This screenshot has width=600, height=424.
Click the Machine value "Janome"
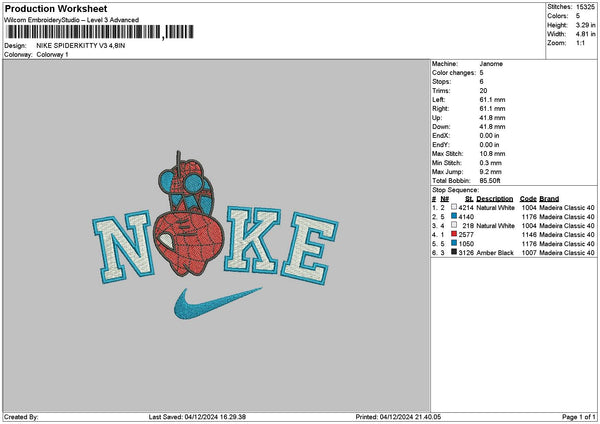491,64
